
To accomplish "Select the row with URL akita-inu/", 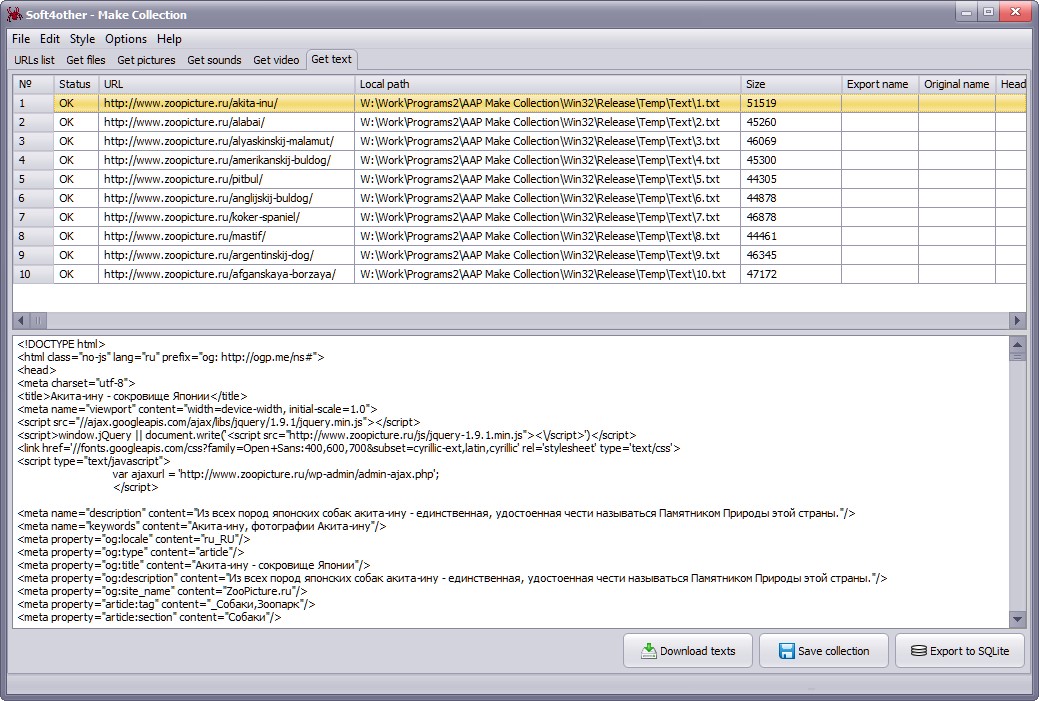I will point(520,103).
